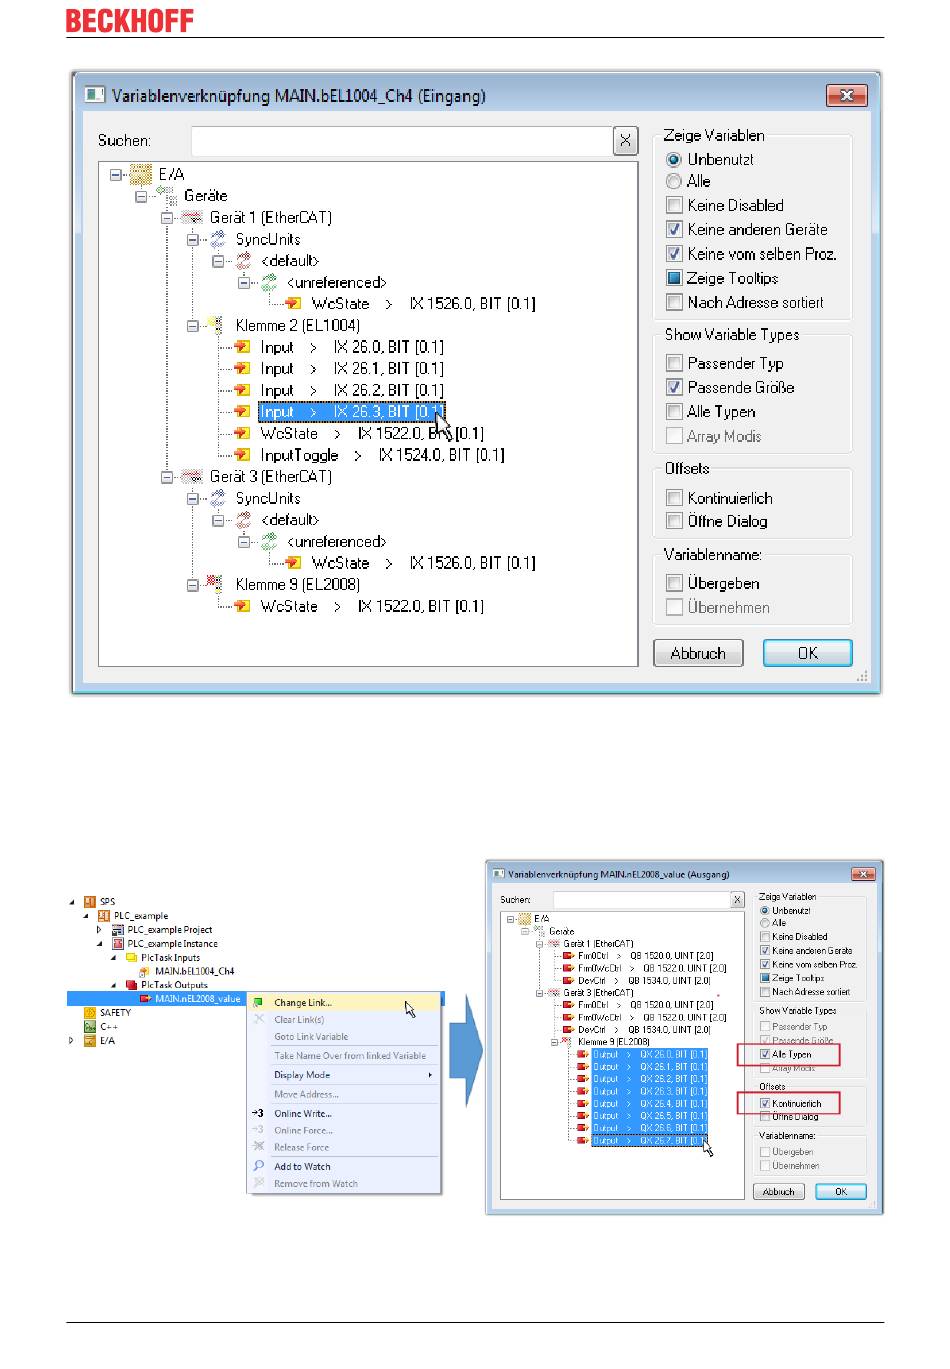Enable Nach Adresse sortiert in Eingang dialog
This screenshot has width=950, height=1369.
pyautogui.click(x=674, y=302)
